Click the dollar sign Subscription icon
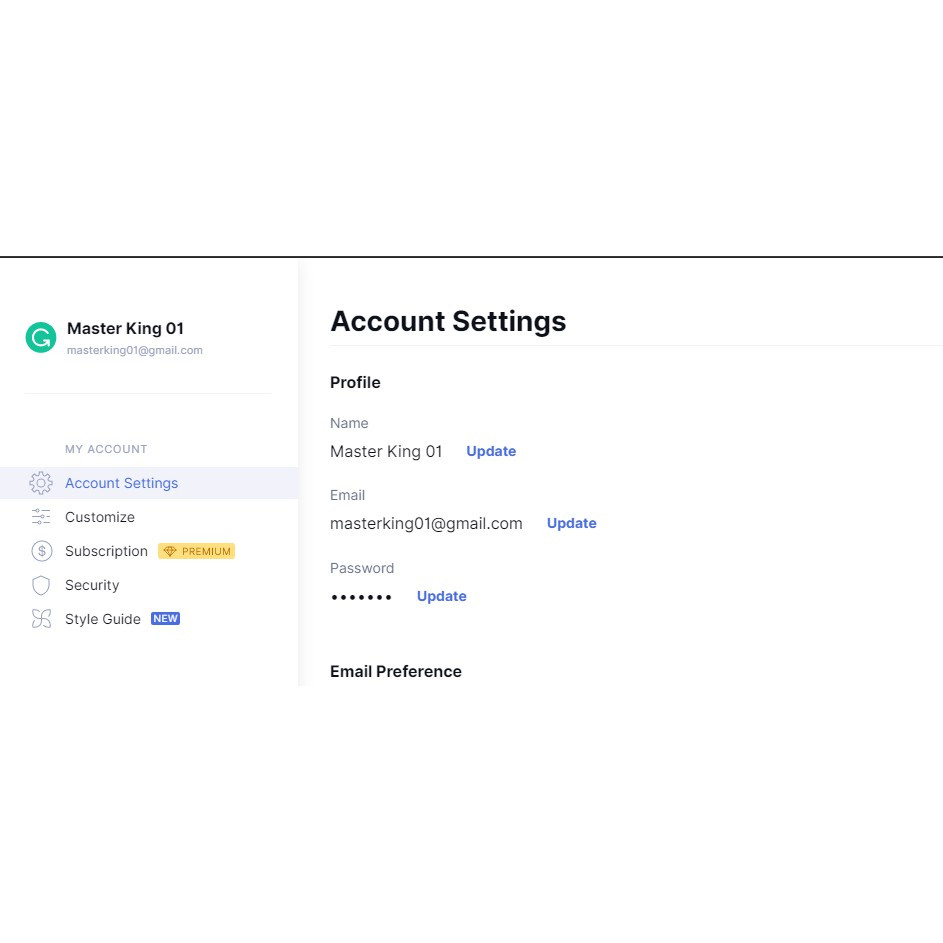This screenshot has height=943, width=943. coord(41,551)
